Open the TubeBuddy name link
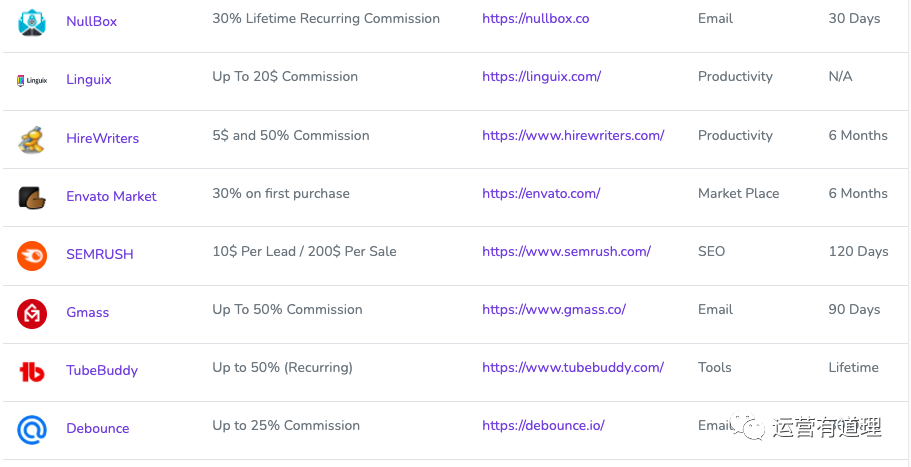The width and height of the screenshot is (911, 467). click(x=102, y=370)
